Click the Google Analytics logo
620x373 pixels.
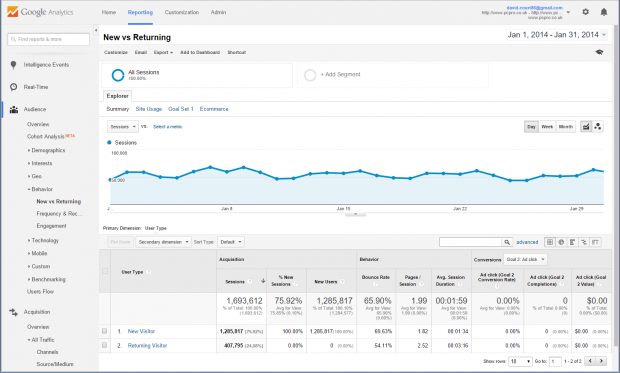tap(40, 12)
